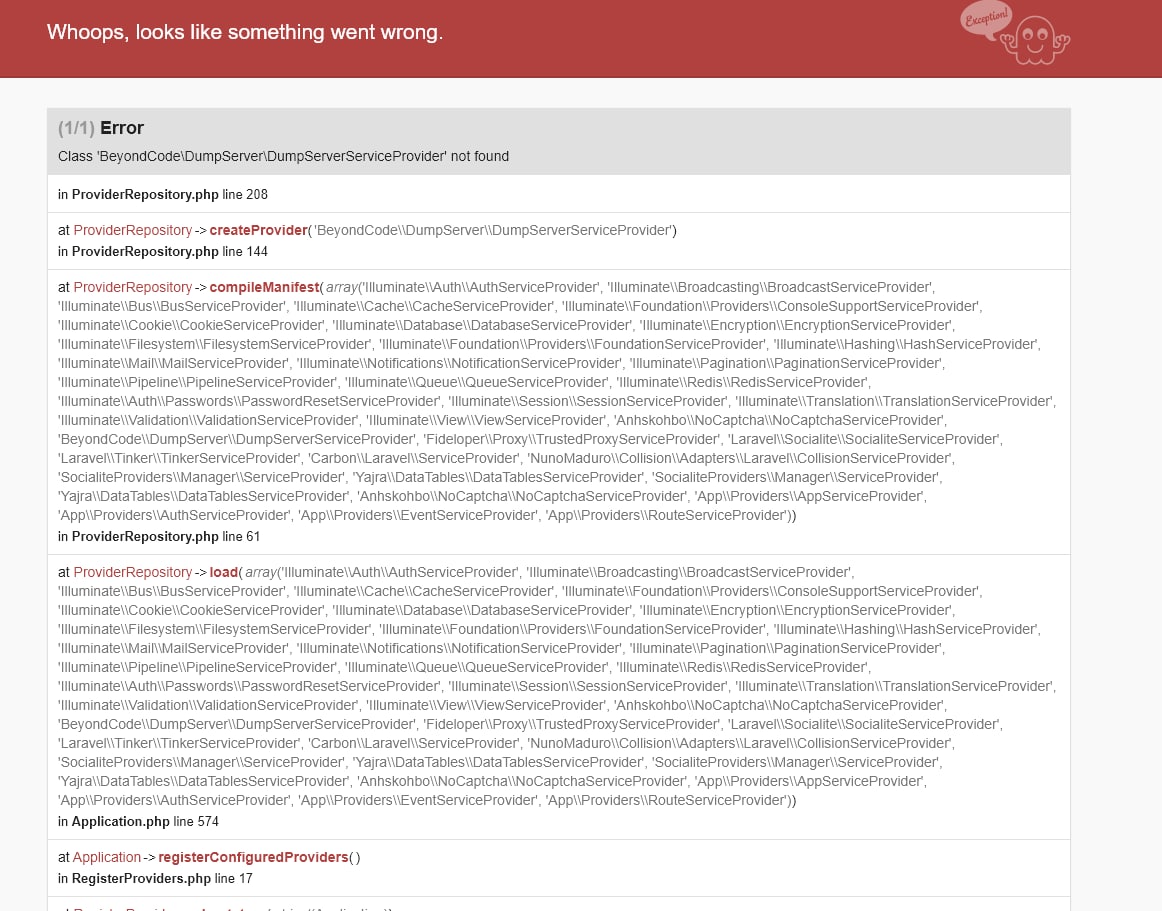Open "ProviderRepository.php line 208" file reference
Viewport: 1162px width, 911px height.
163,194
